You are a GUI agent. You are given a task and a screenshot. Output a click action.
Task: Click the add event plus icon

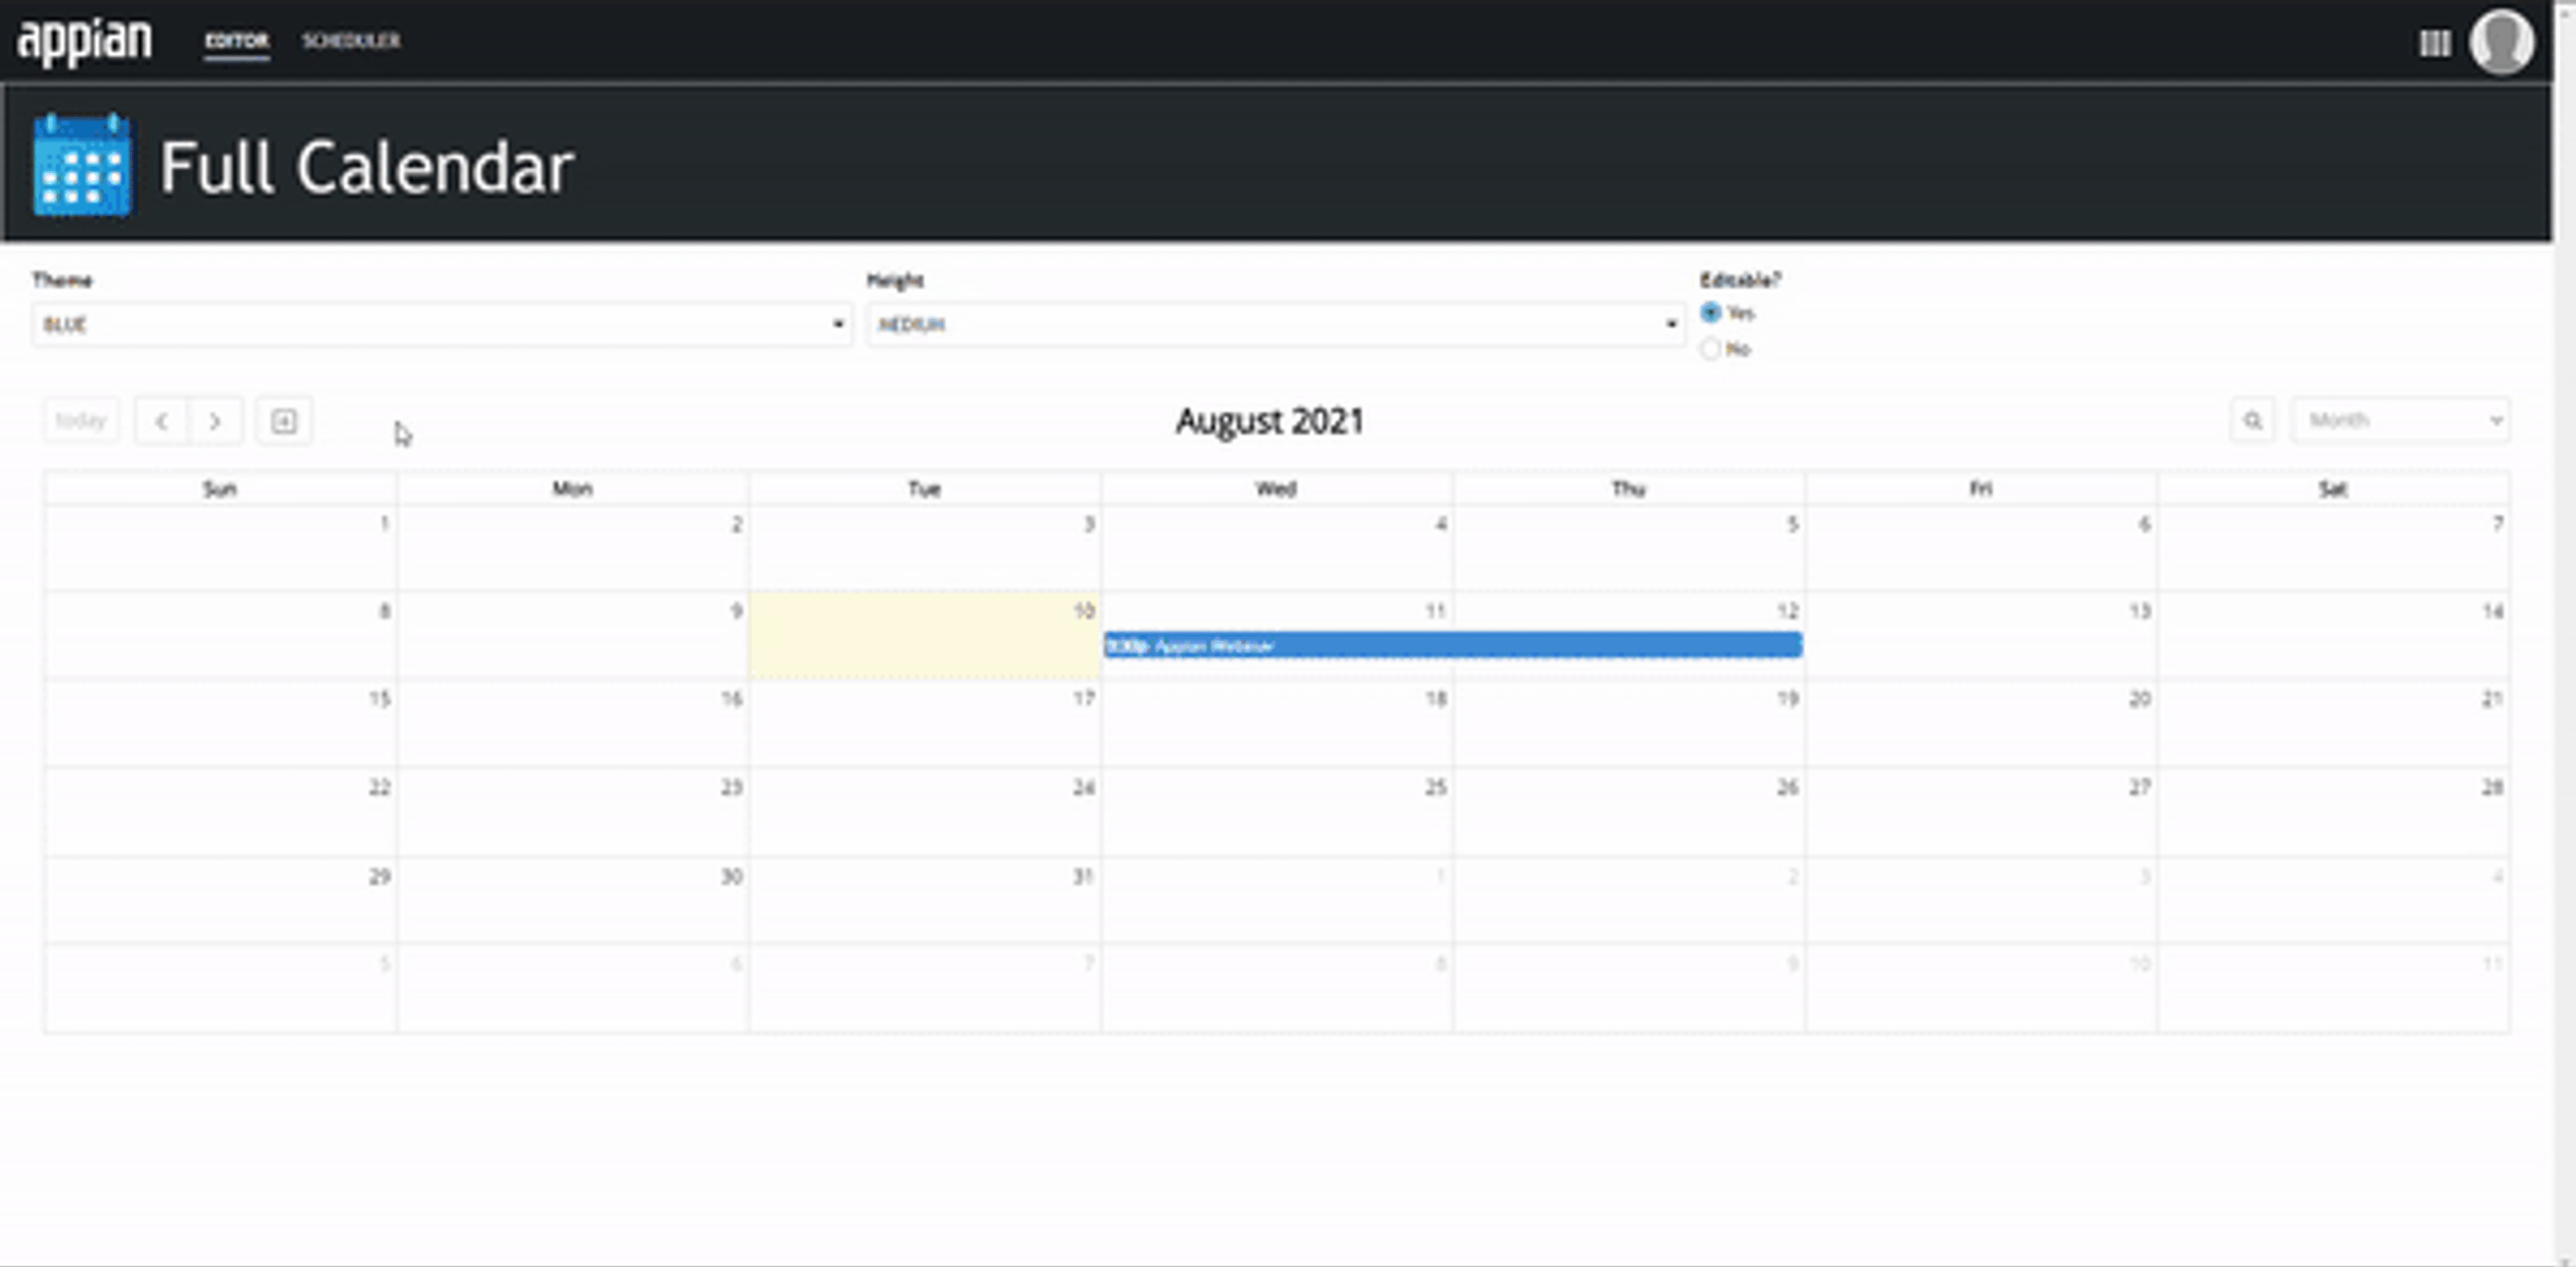click(x=284, y=421)
